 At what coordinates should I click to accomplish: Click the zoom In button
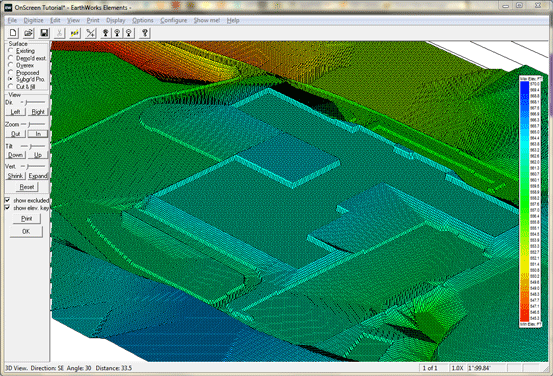(x=38, y=134)
